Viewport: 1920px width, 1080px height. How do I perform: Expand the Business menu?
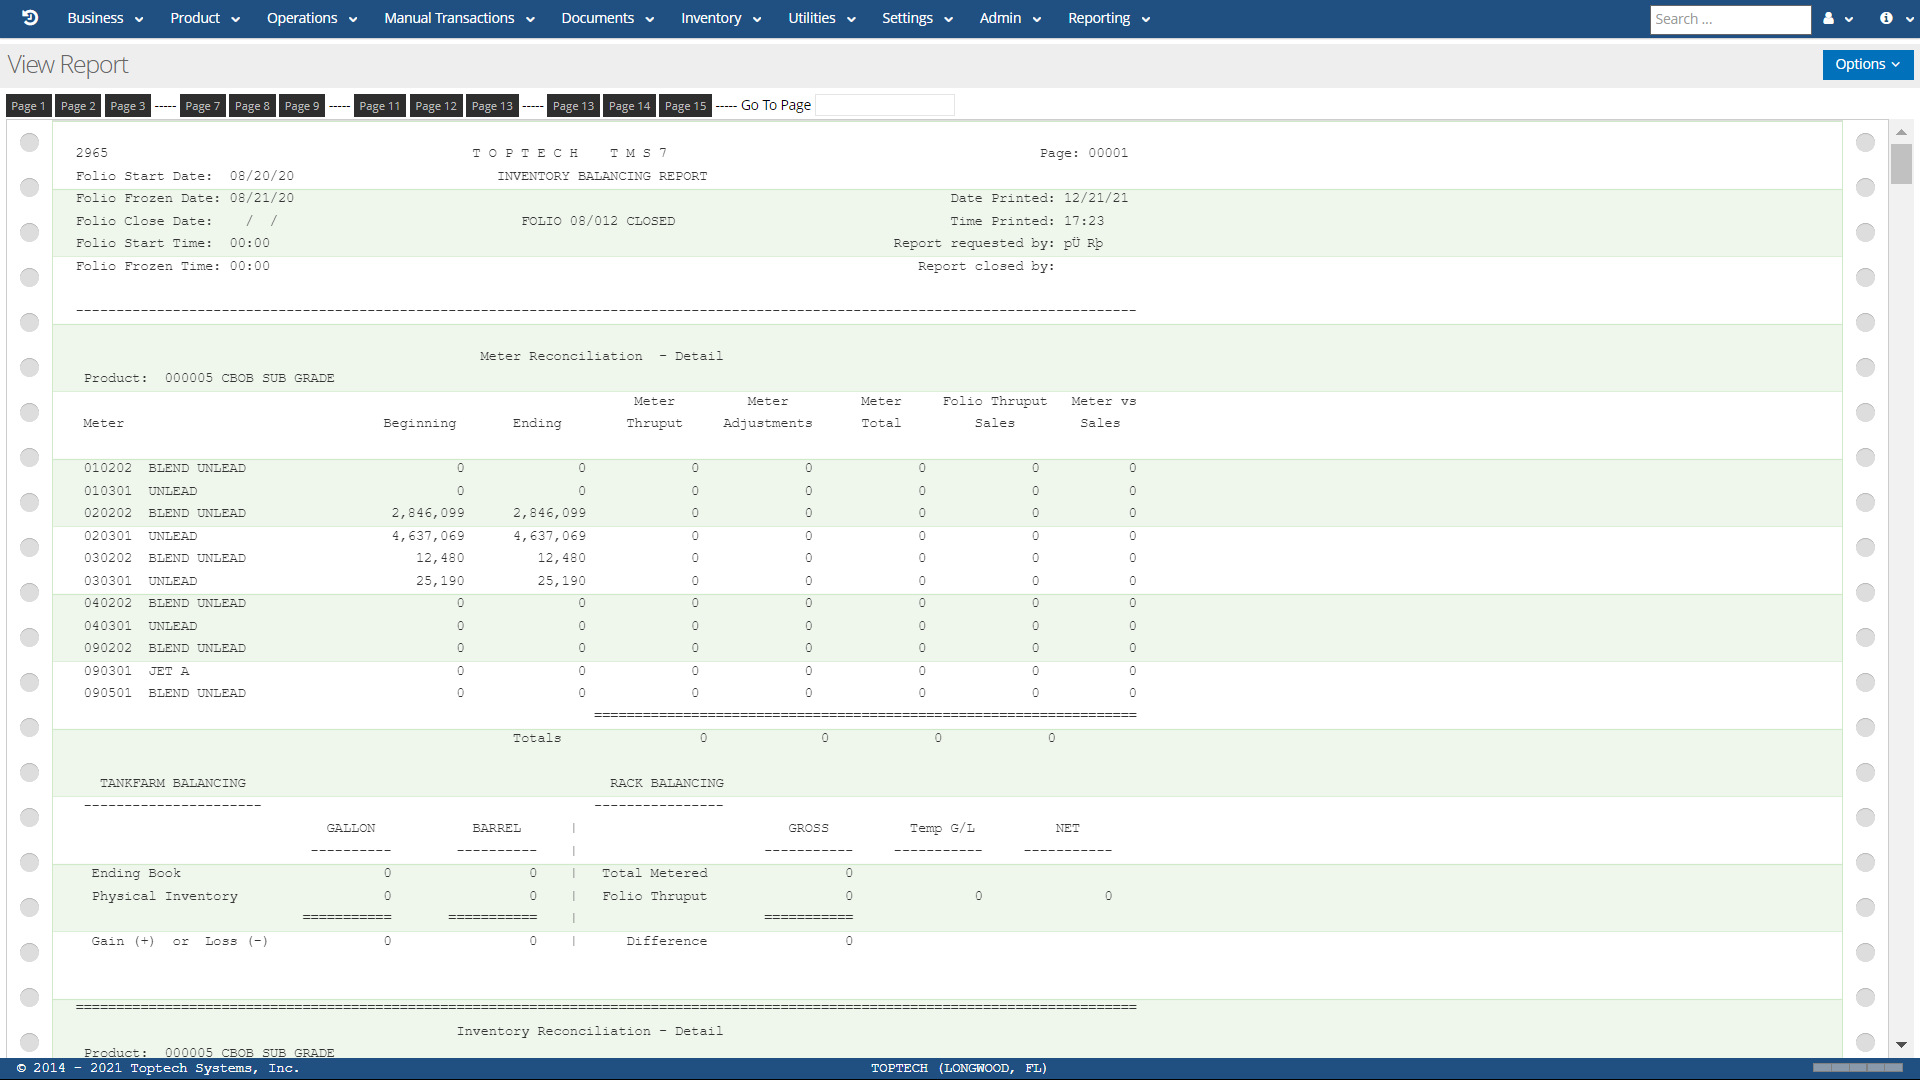point(105,18)
